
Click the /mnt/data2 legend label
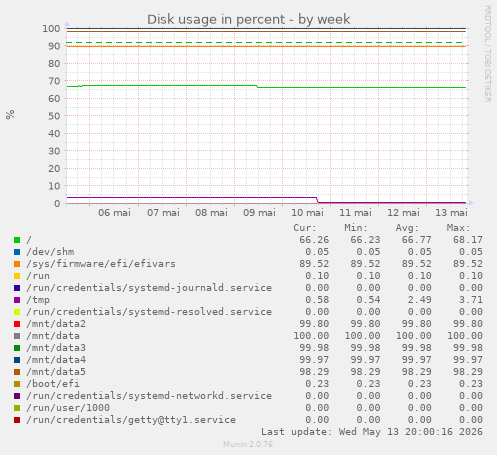(x=56, y=324)
